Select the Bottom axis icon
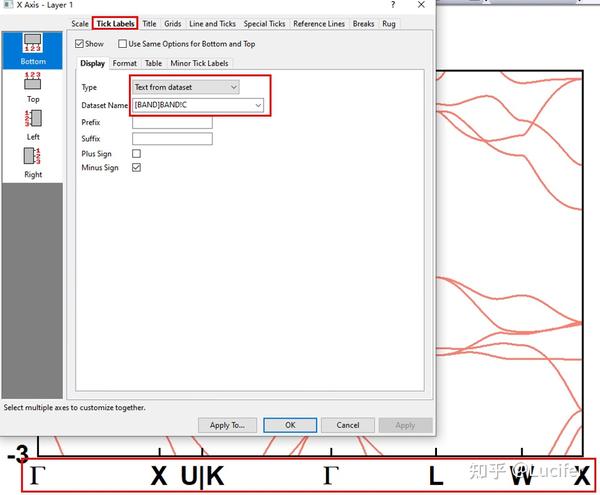 pyautogui.click(x=33, y=50)
